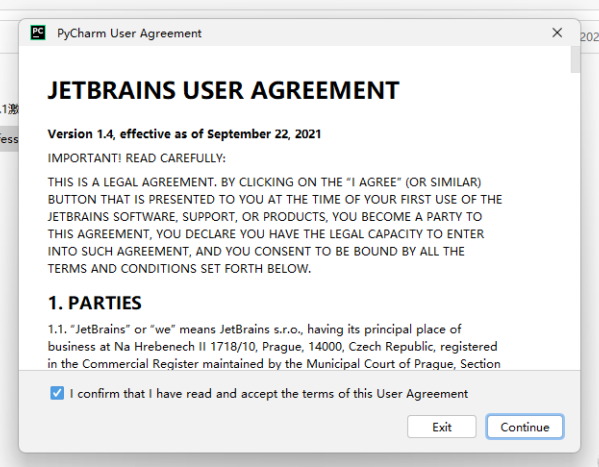Click the text line starting 'TERMS AND CONDITIONS SET FORTH'
Image resolution: width=599 pixels, height=467 pixels.
pyautogui.click(x=179, y=269)
